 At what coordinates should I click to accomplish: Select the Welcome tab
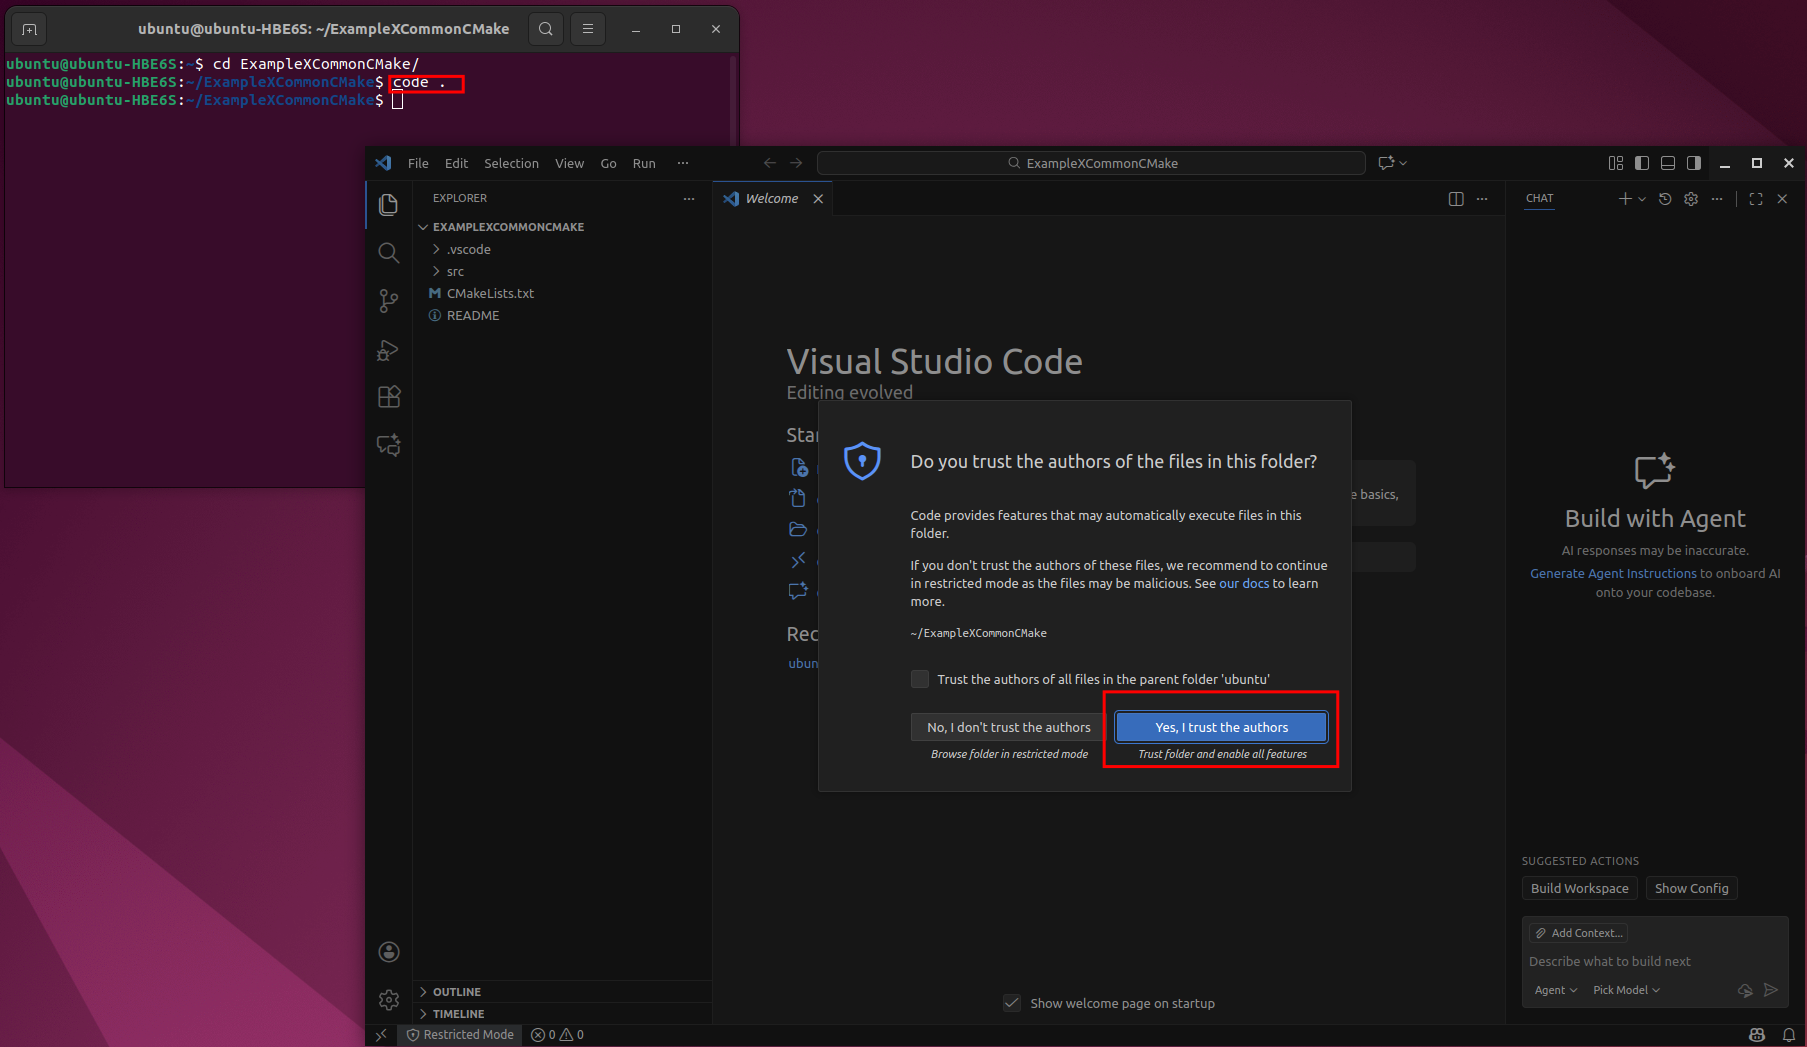click(x=771, y=199)
